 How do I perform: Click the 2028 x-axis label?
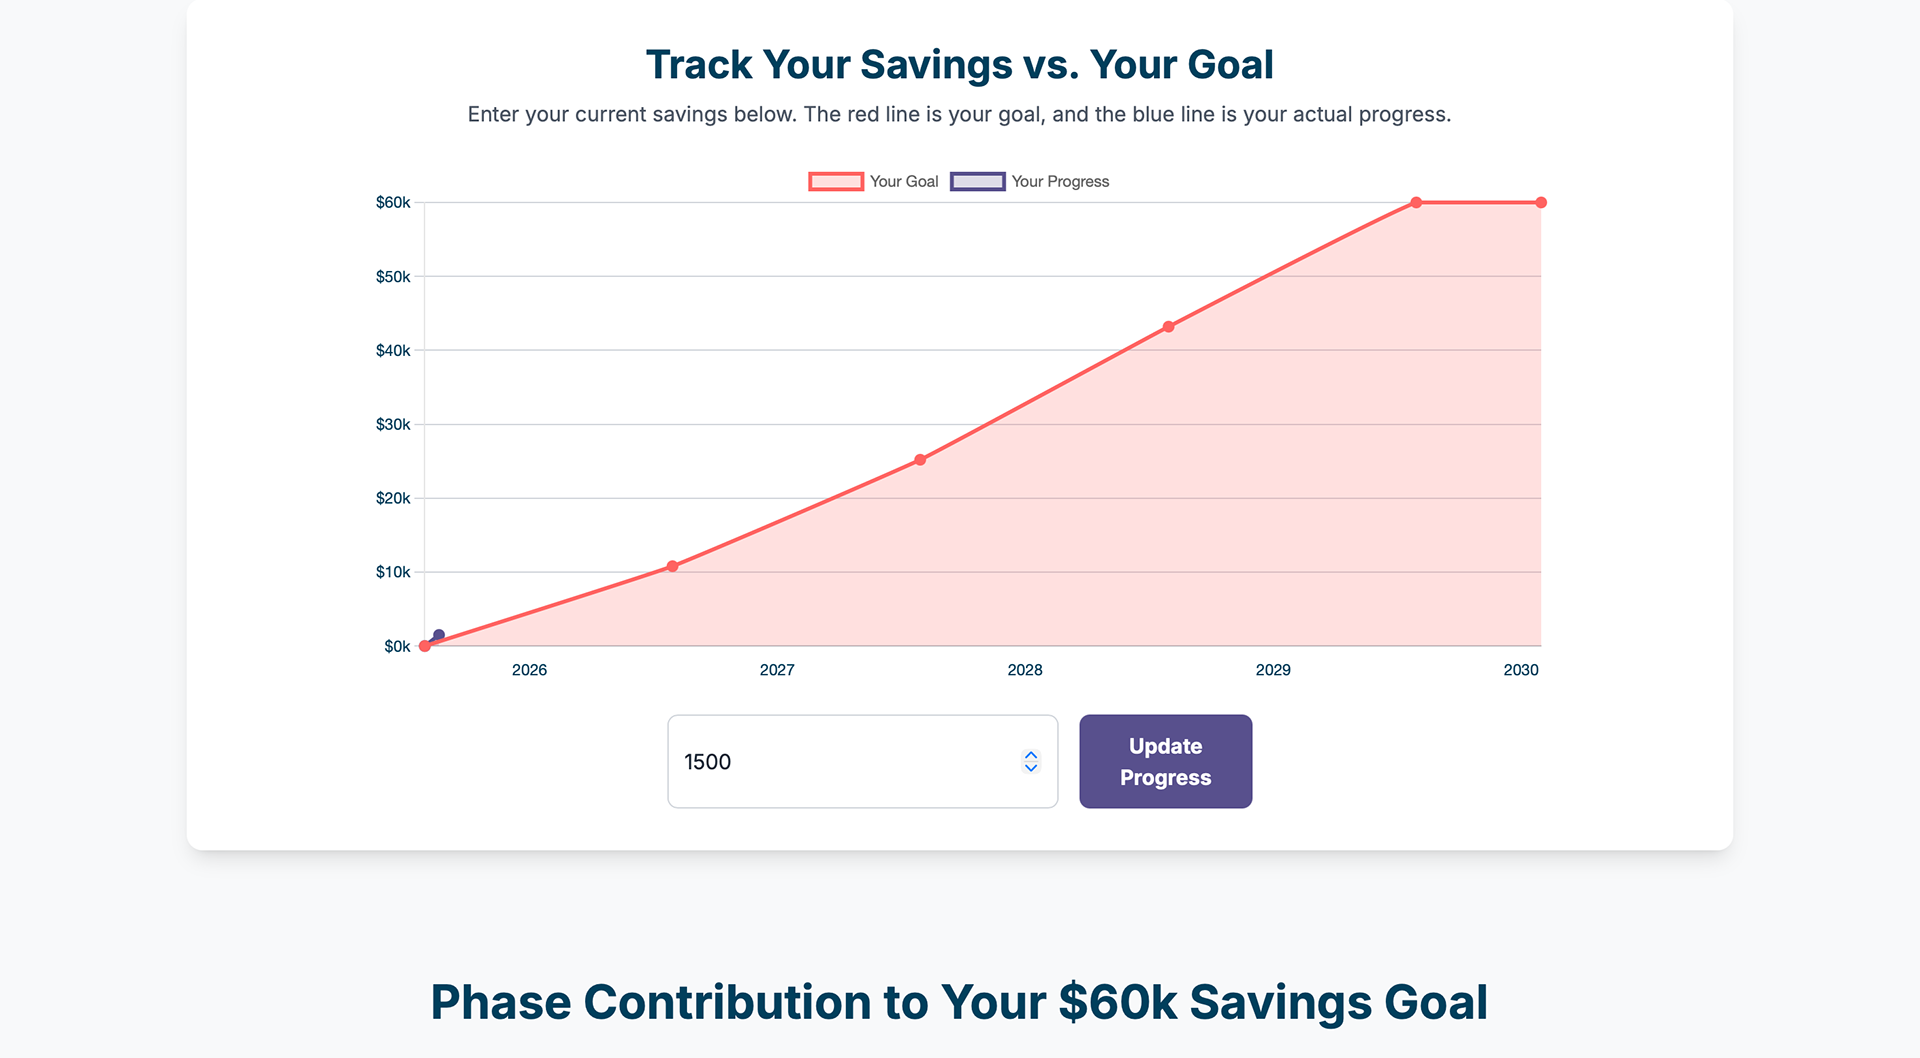1025,670
